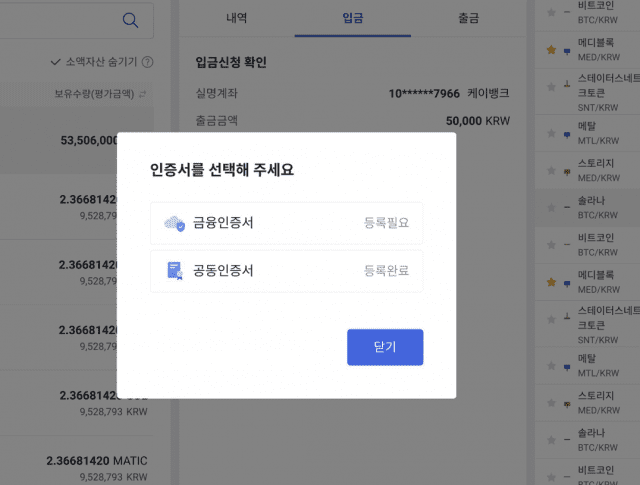Switch to the 출금 tab

tap(469, 18)
